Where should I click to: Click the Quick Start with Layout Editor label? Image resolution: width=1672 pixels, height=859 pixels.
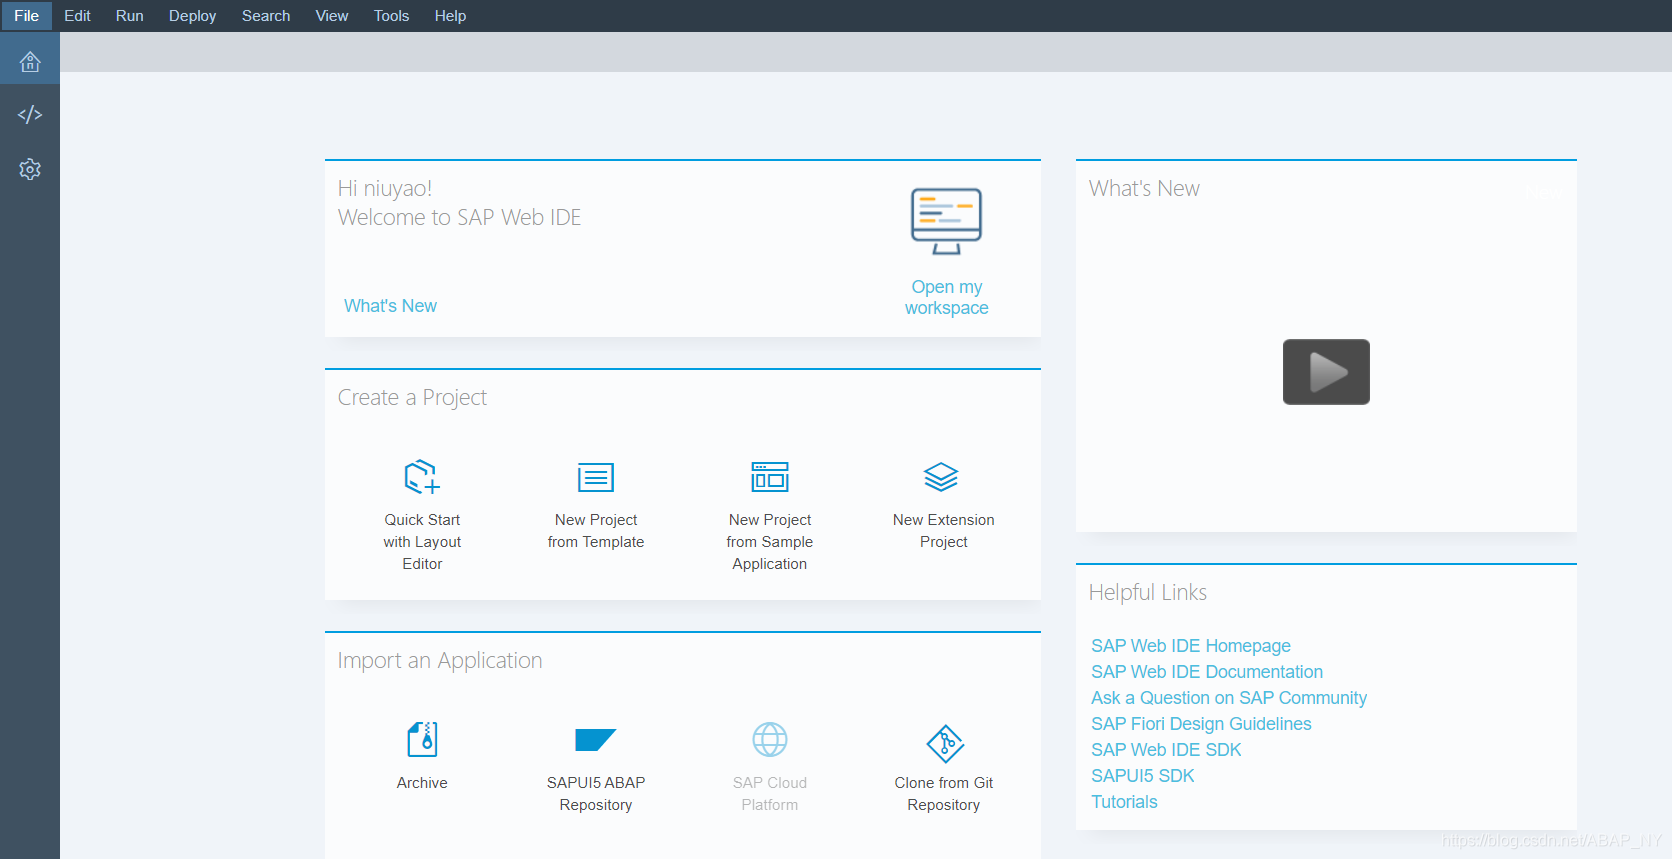click(422, 542)
